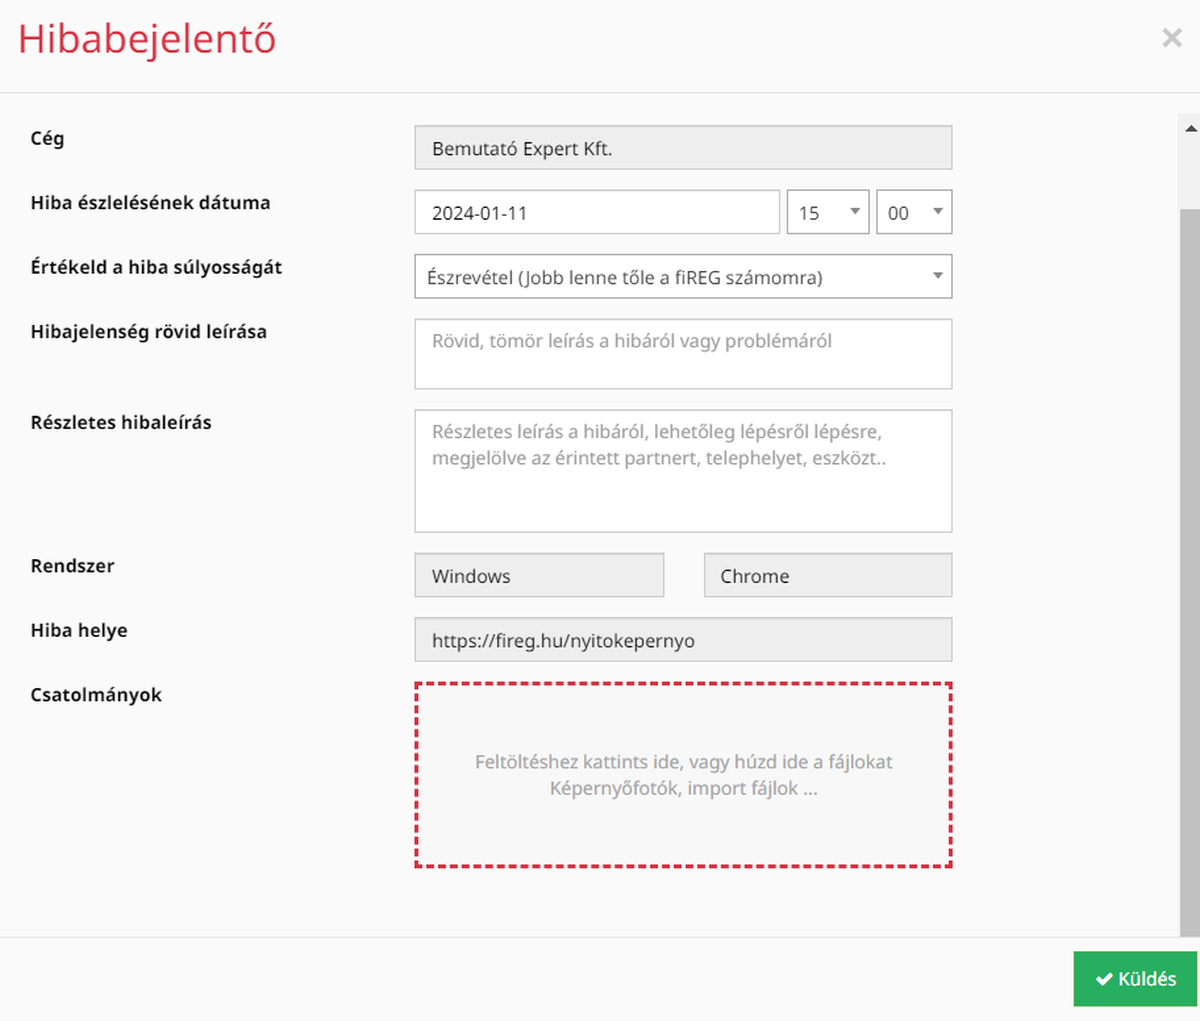This screenshot has width=1200, height=1021.
Task: Click the checkmark icon on the Küldés button
Action: pyautogui.click(x=1104, y=980)
